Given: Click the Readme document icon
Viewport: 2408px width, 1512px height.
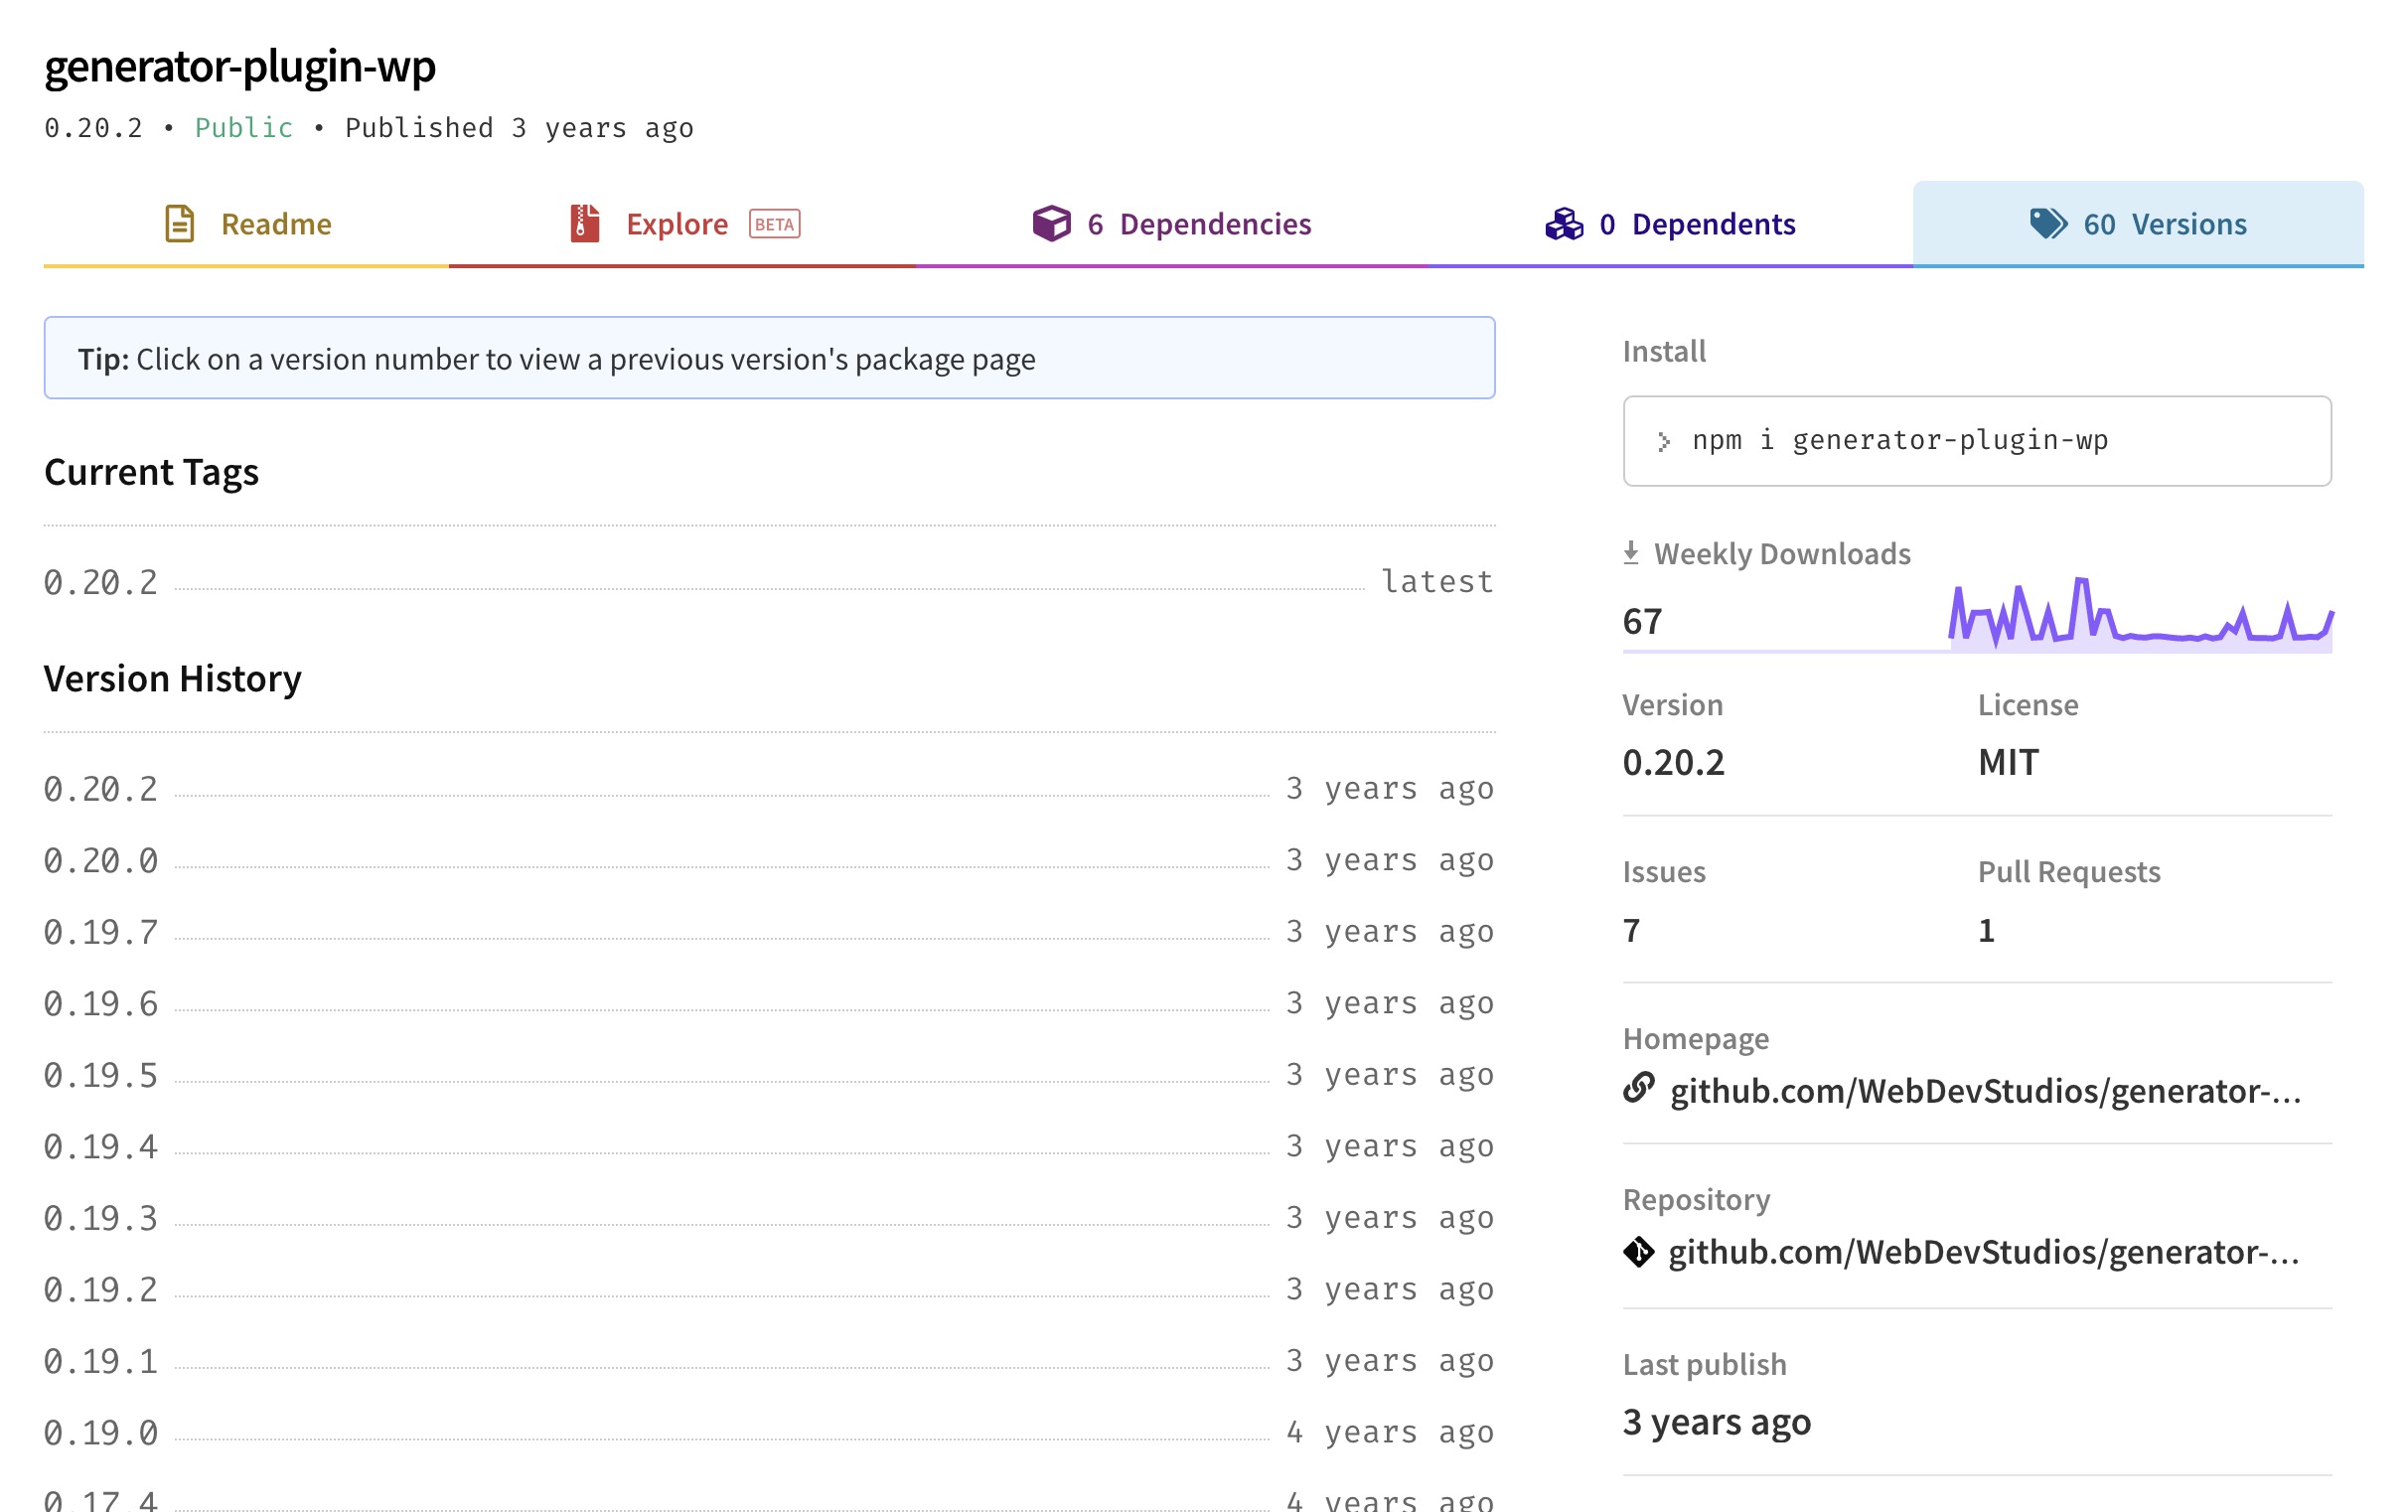Looking at the screenshot, I should pos(180,224).
